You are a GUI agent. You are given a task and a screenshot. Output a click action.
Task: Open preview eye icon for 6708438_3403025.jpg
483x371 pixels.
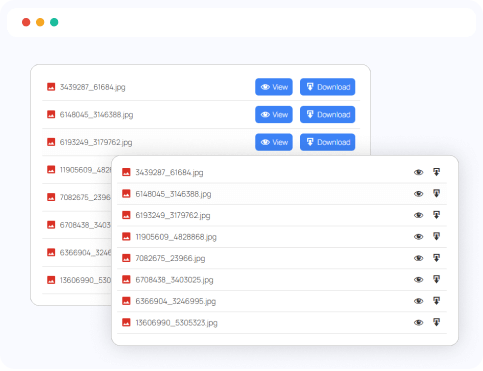click(418, 280)
